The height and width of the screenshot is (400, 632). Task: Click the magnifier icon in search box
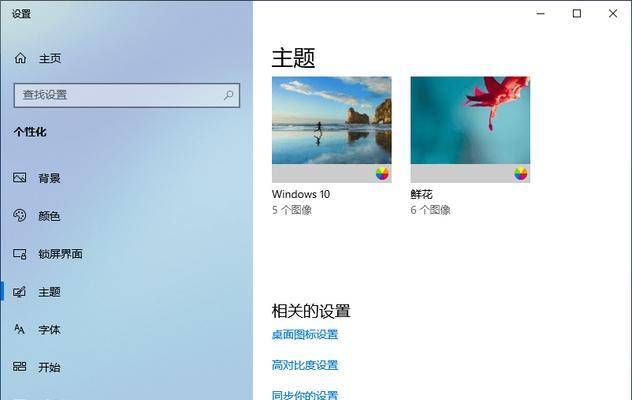(229, 95)
